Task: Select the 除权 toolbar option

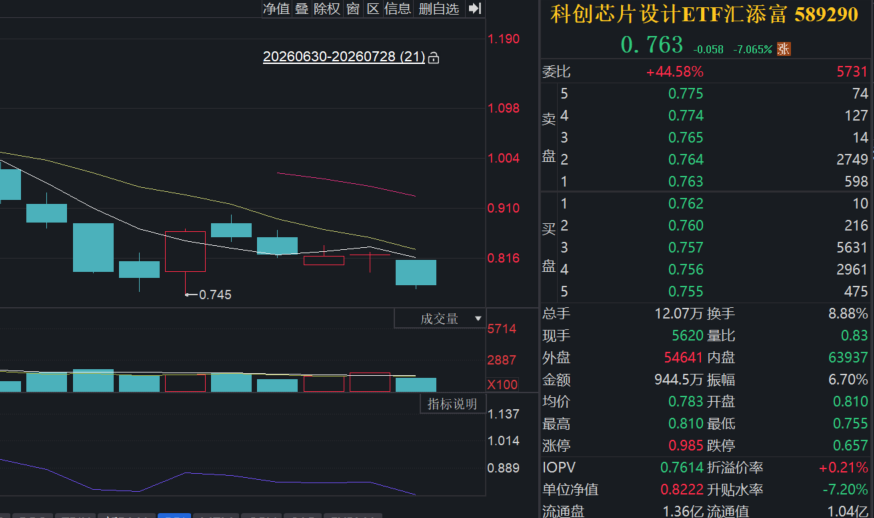Action: [327, 8]
